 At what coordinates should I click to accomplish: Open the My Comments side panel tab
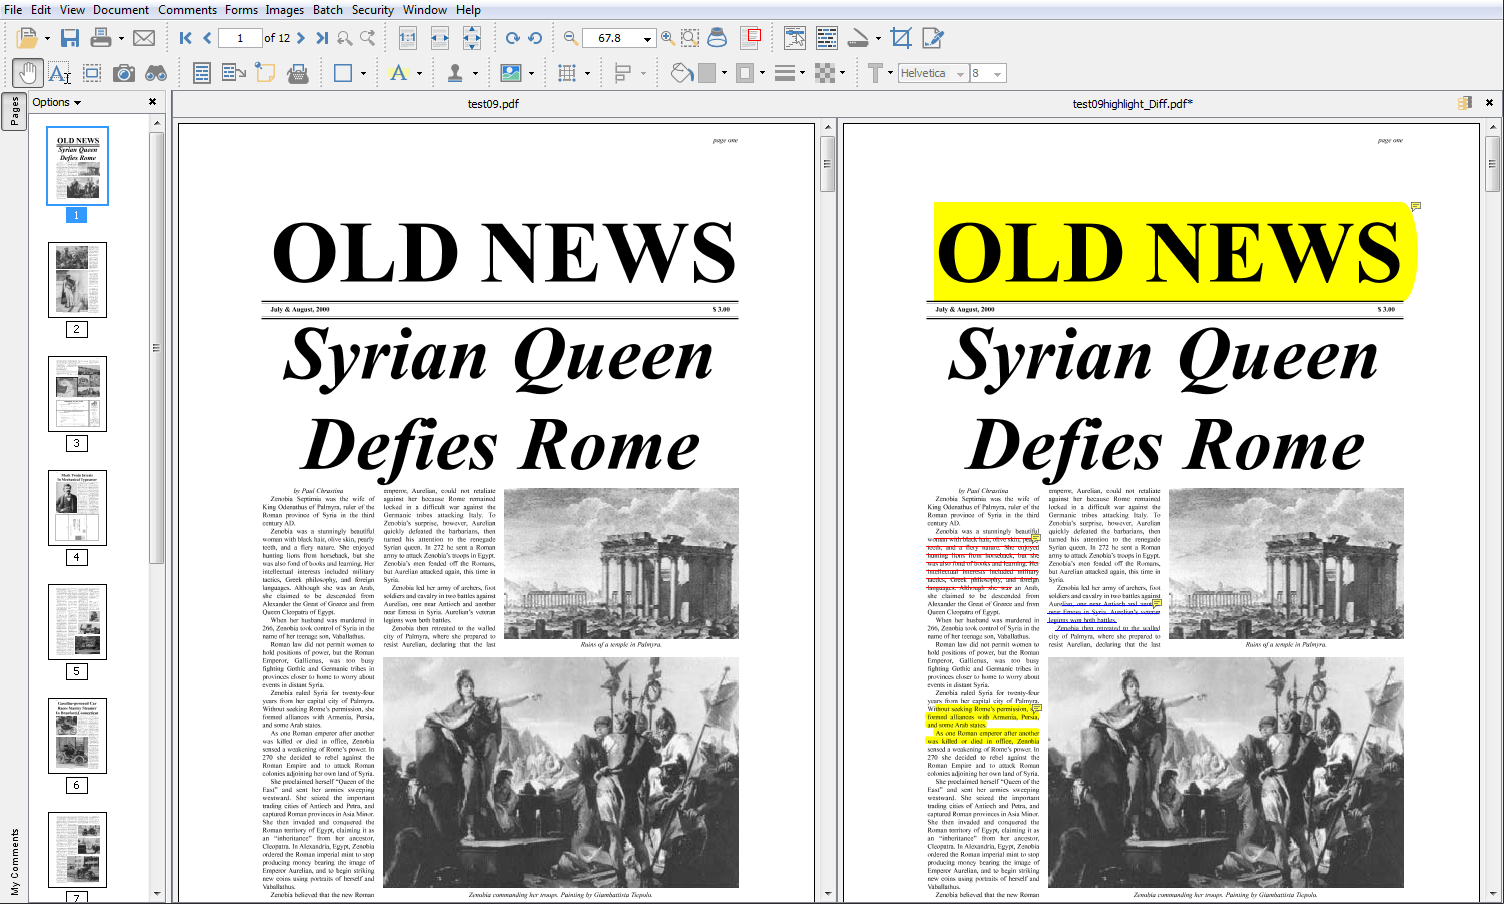point(14,861)
